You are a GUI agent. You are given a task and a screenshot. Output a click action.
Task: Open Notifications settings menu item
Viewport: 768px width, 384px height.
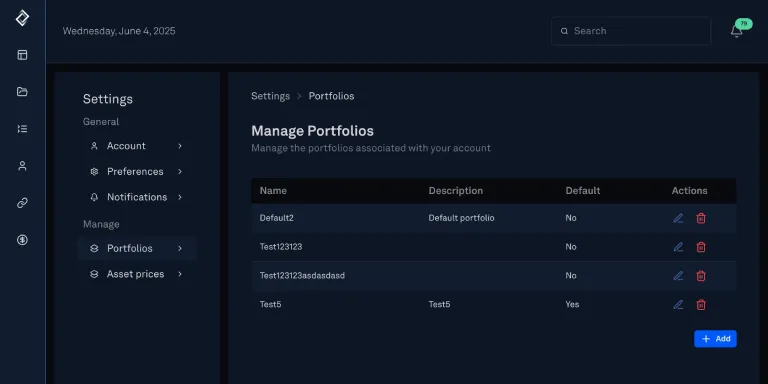[x=137, y=197]
